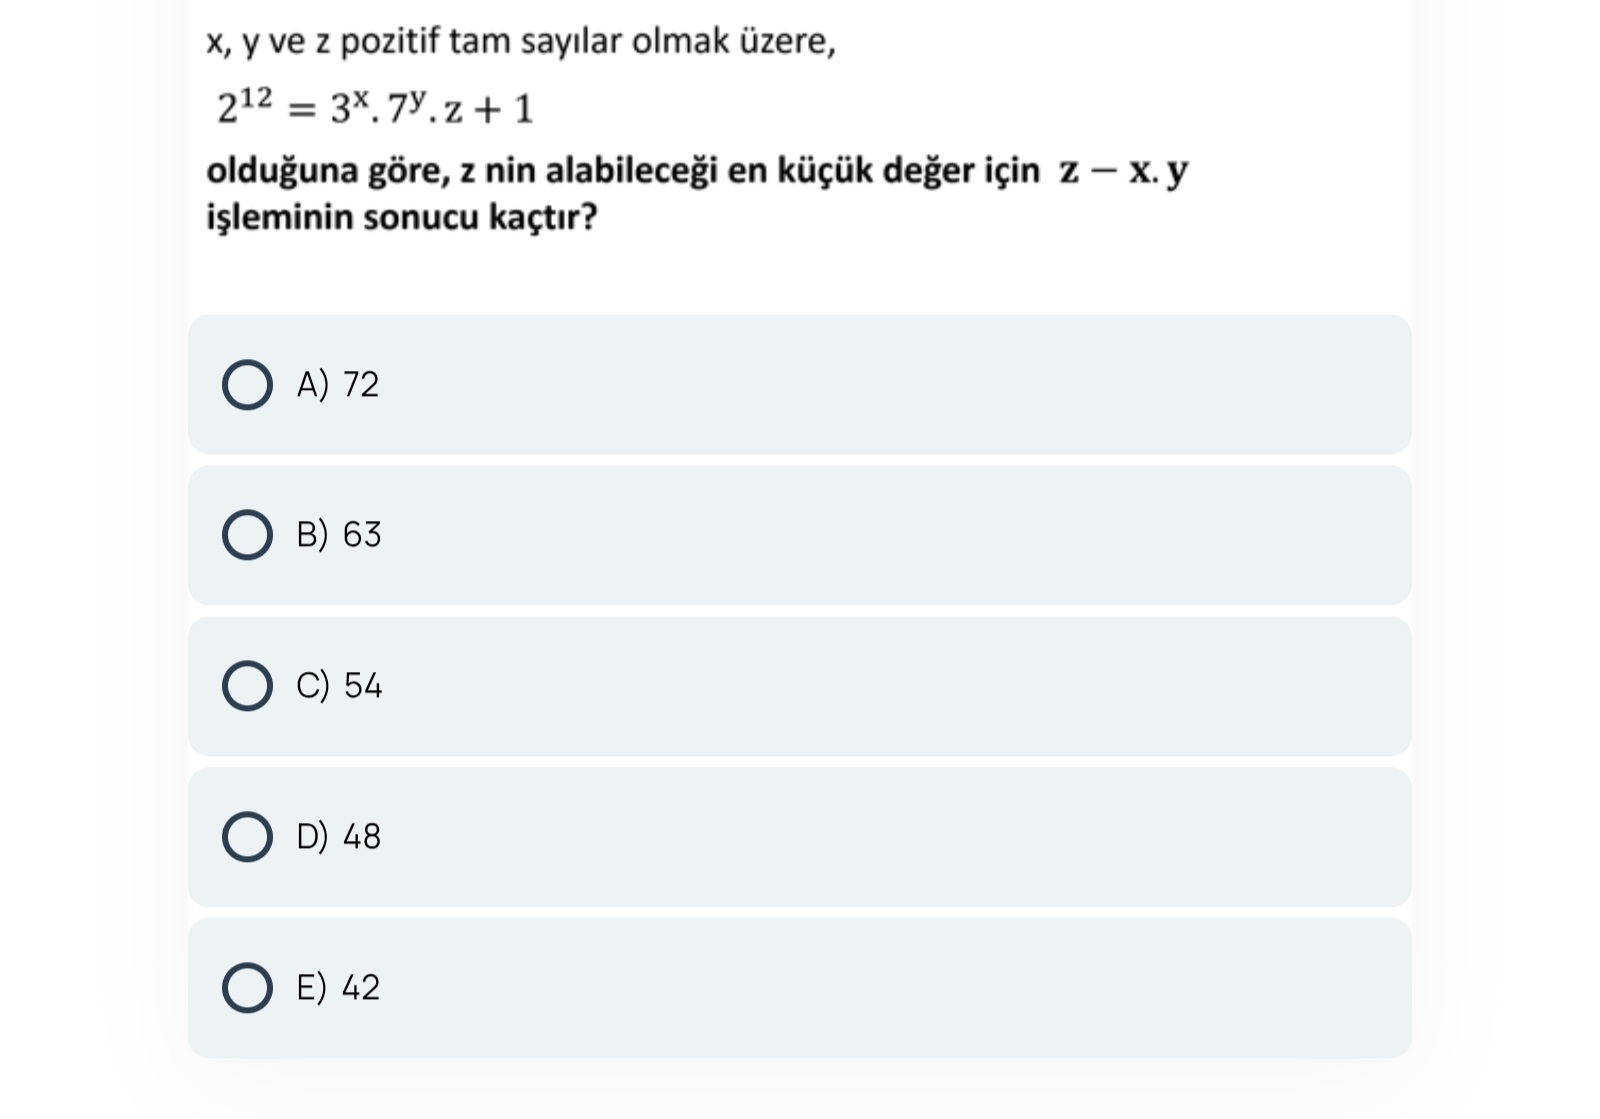This screenshot has height=1119, width=1600.
Task: Choose the radio circle next to C) 54
Action: coord(247,686)
